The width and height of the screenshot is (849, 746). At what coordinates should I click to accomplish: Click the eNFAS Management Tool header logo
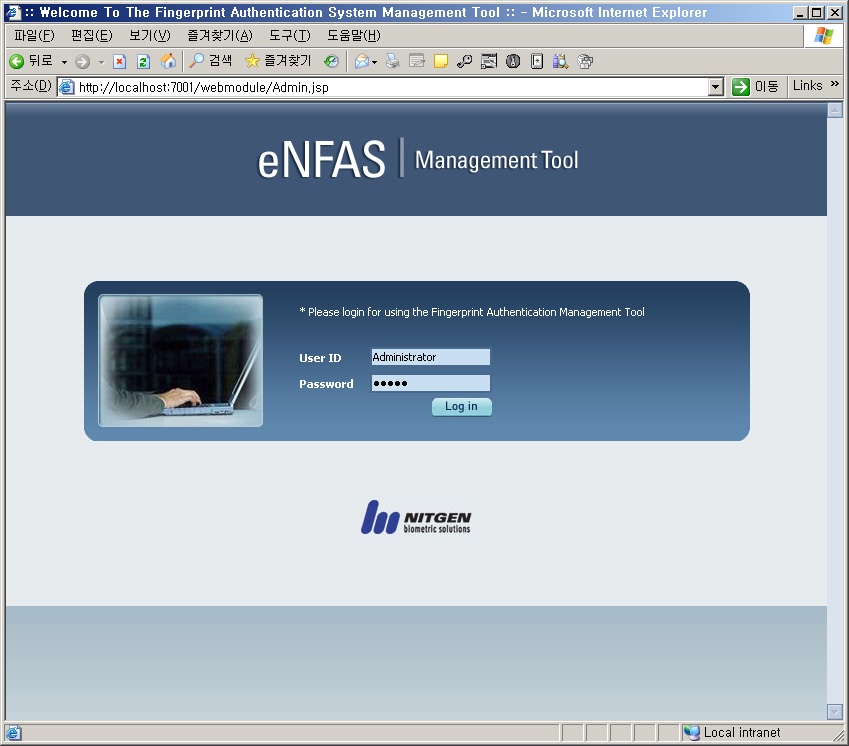coord(417,159)
